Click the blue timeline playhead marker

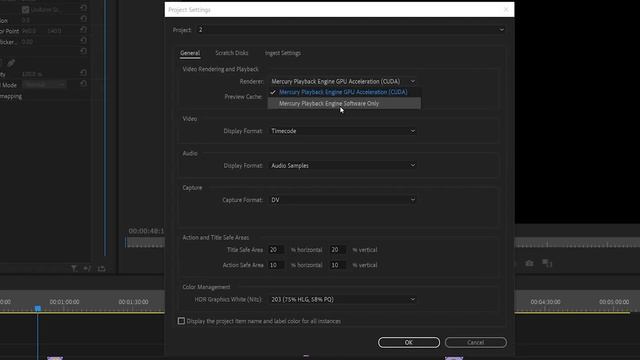point(38,309)
